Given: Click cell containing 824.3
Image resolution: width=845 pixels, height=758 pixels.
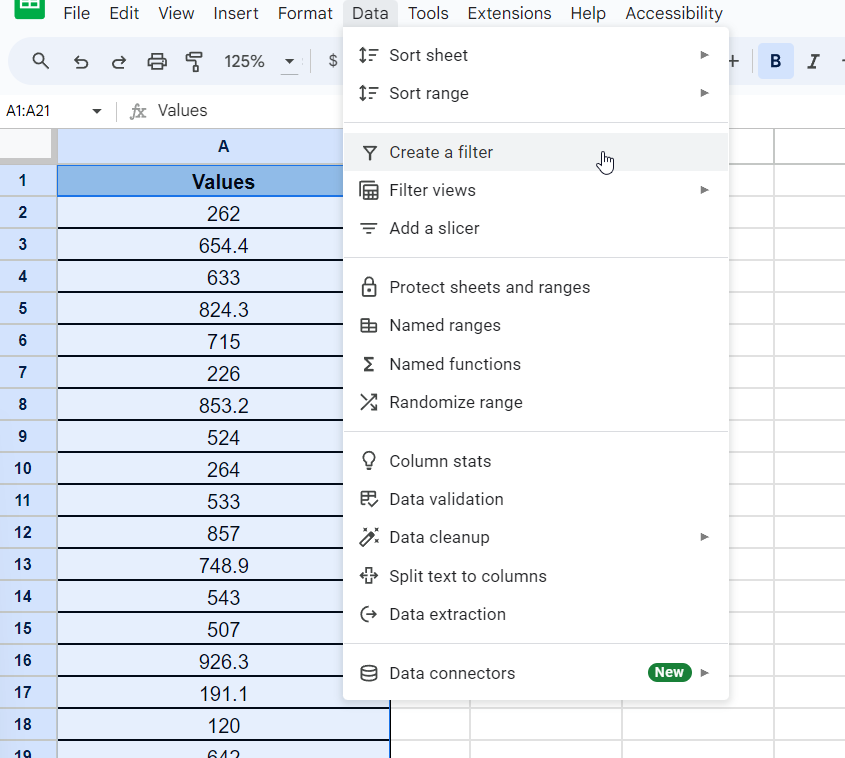Looking at the screenshot, I should 223,310.
